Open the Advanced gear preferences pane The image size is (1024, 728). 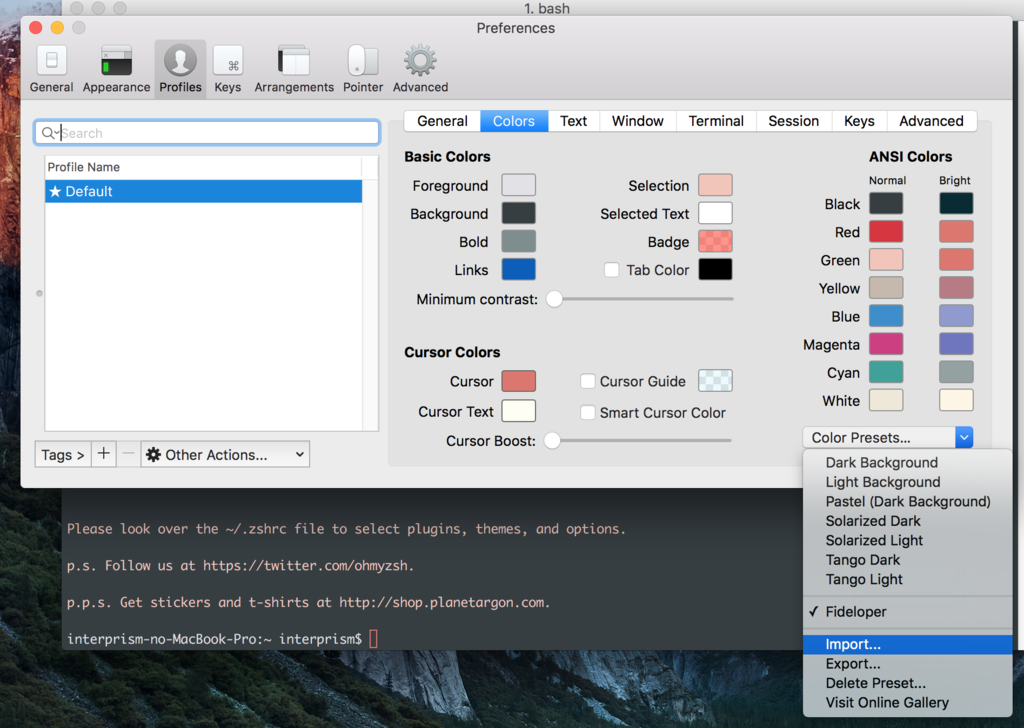point(420,69)
